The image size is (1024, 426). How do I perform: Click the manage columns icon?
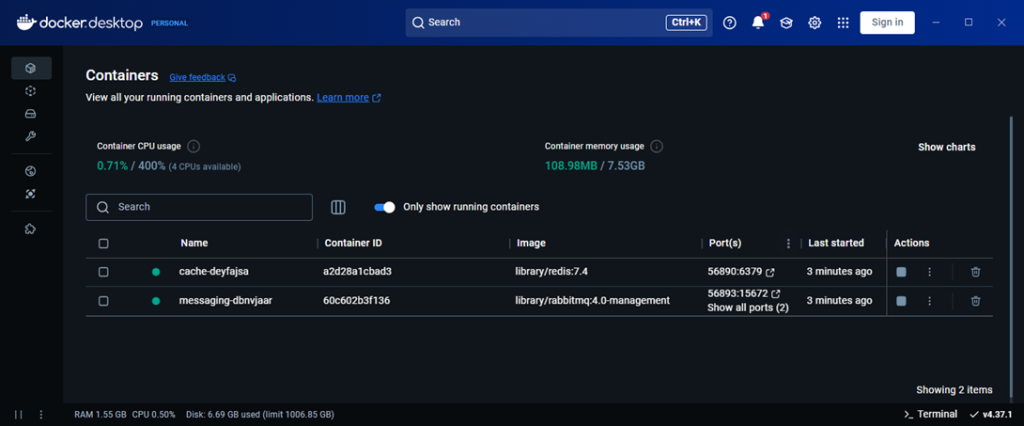tap(338, 207)
